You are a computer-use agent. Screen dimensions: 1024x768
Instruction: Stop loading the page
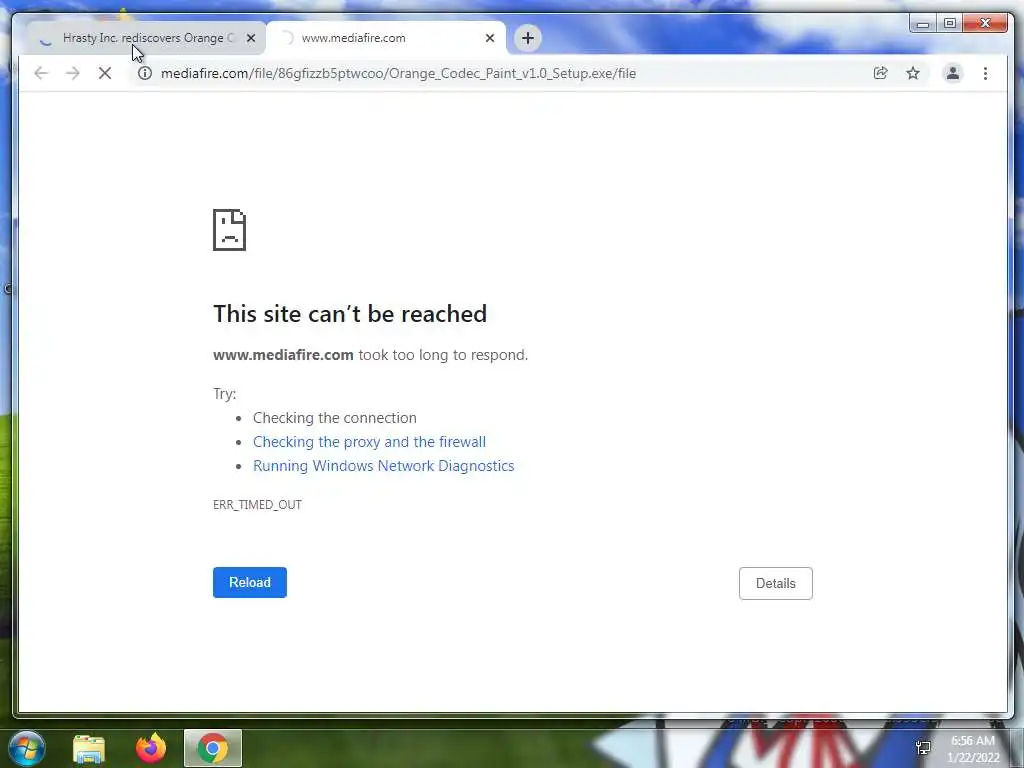(x=104, y=73)
